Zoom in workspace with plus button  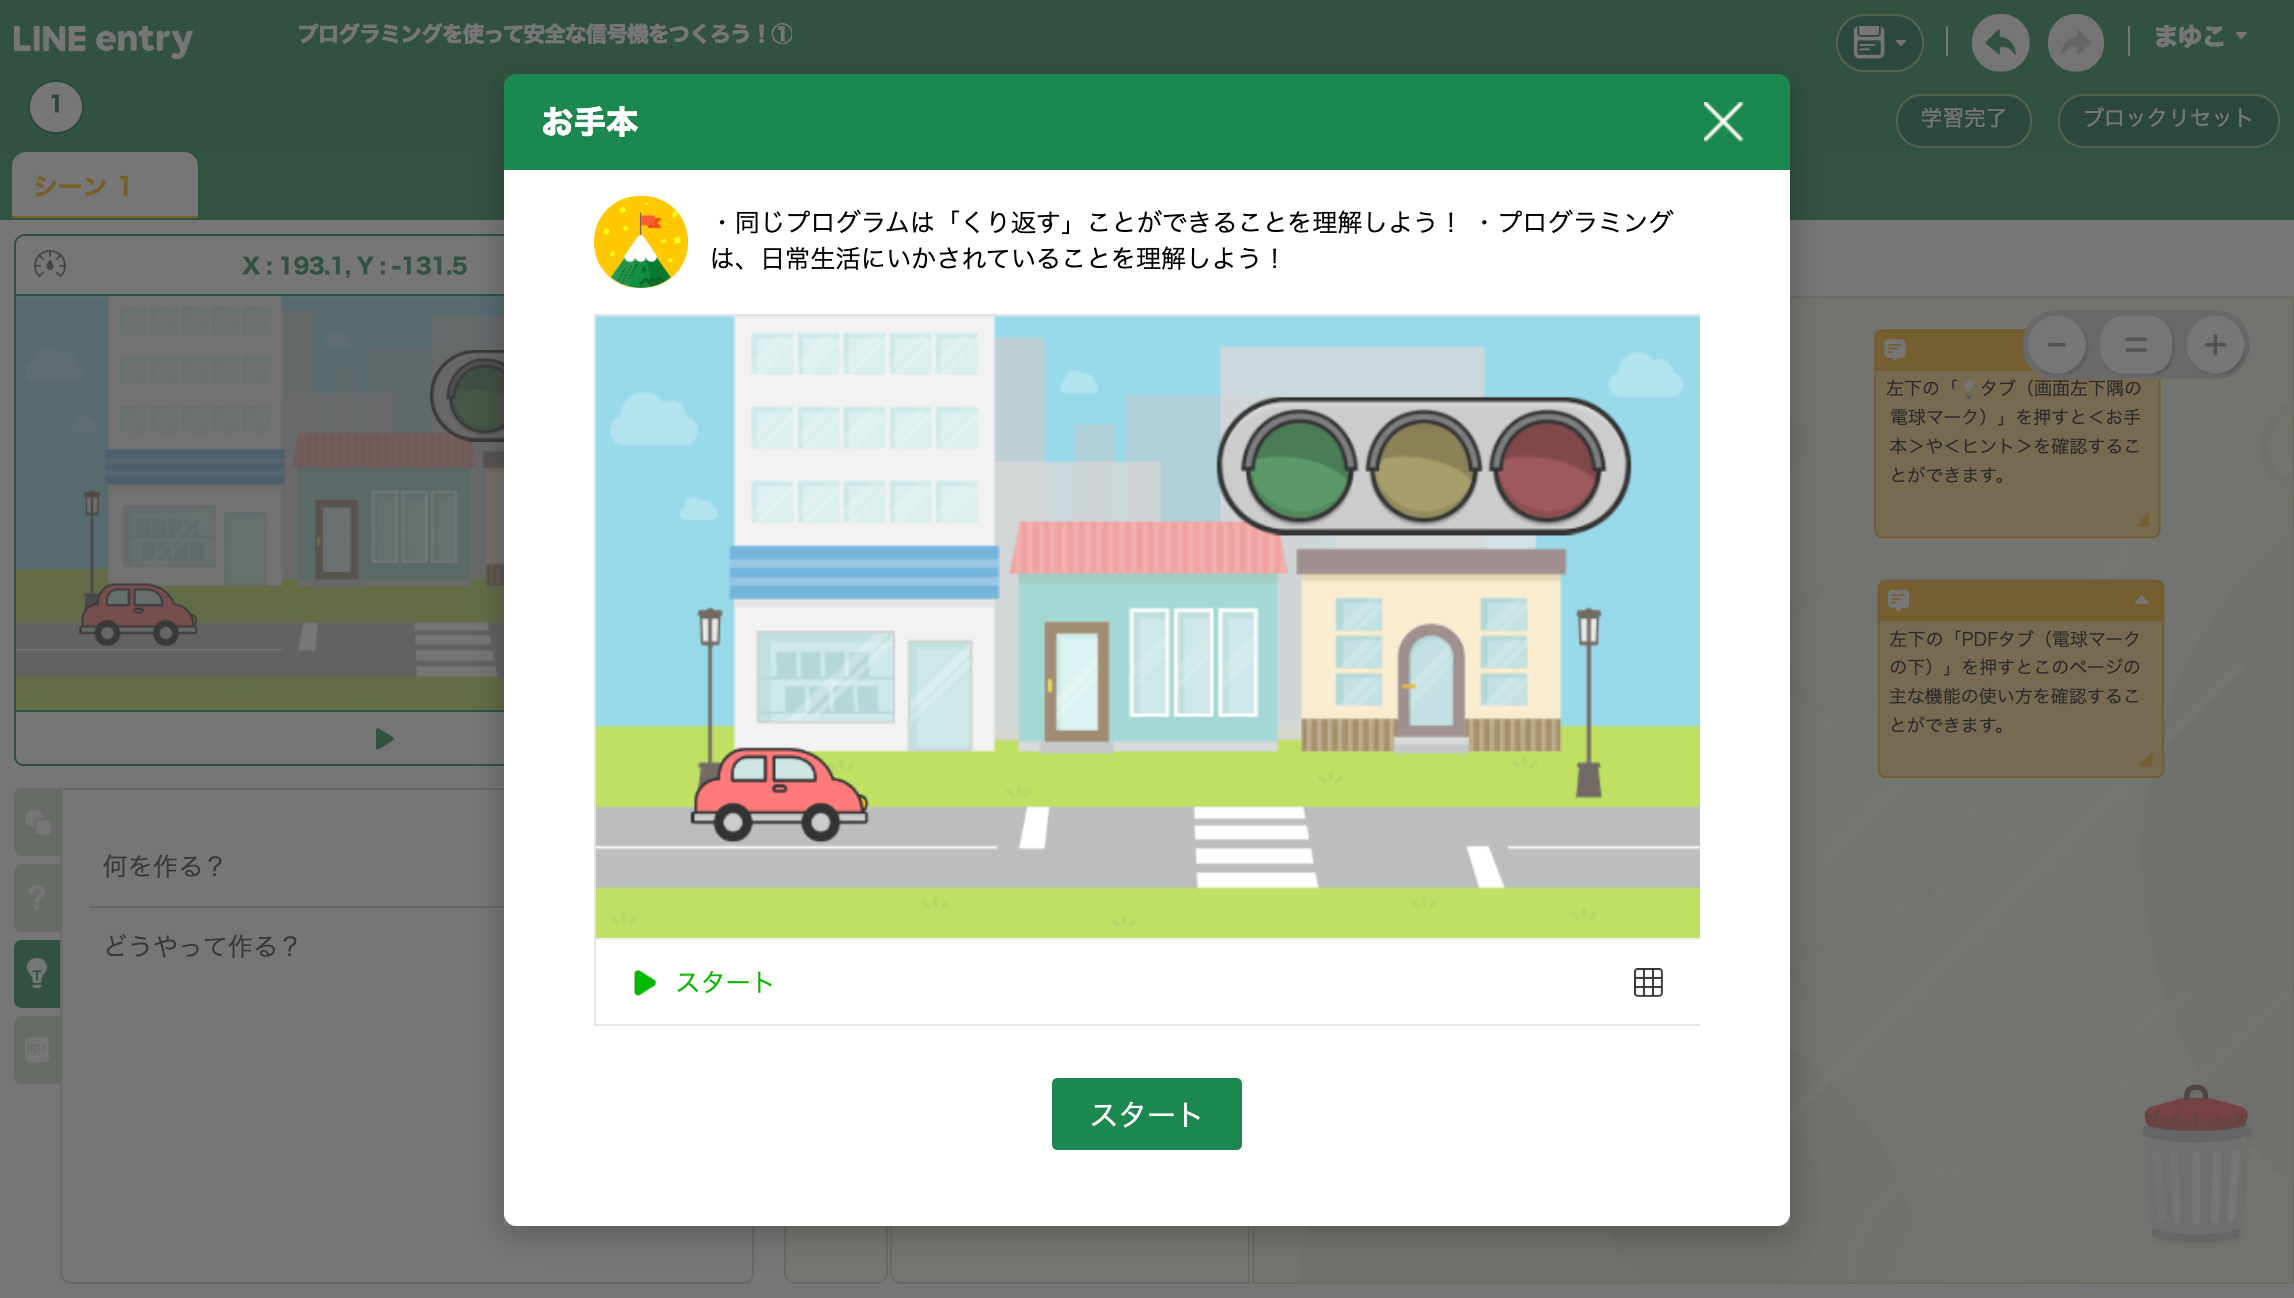pyautogui.click(x=2215, y=345)
